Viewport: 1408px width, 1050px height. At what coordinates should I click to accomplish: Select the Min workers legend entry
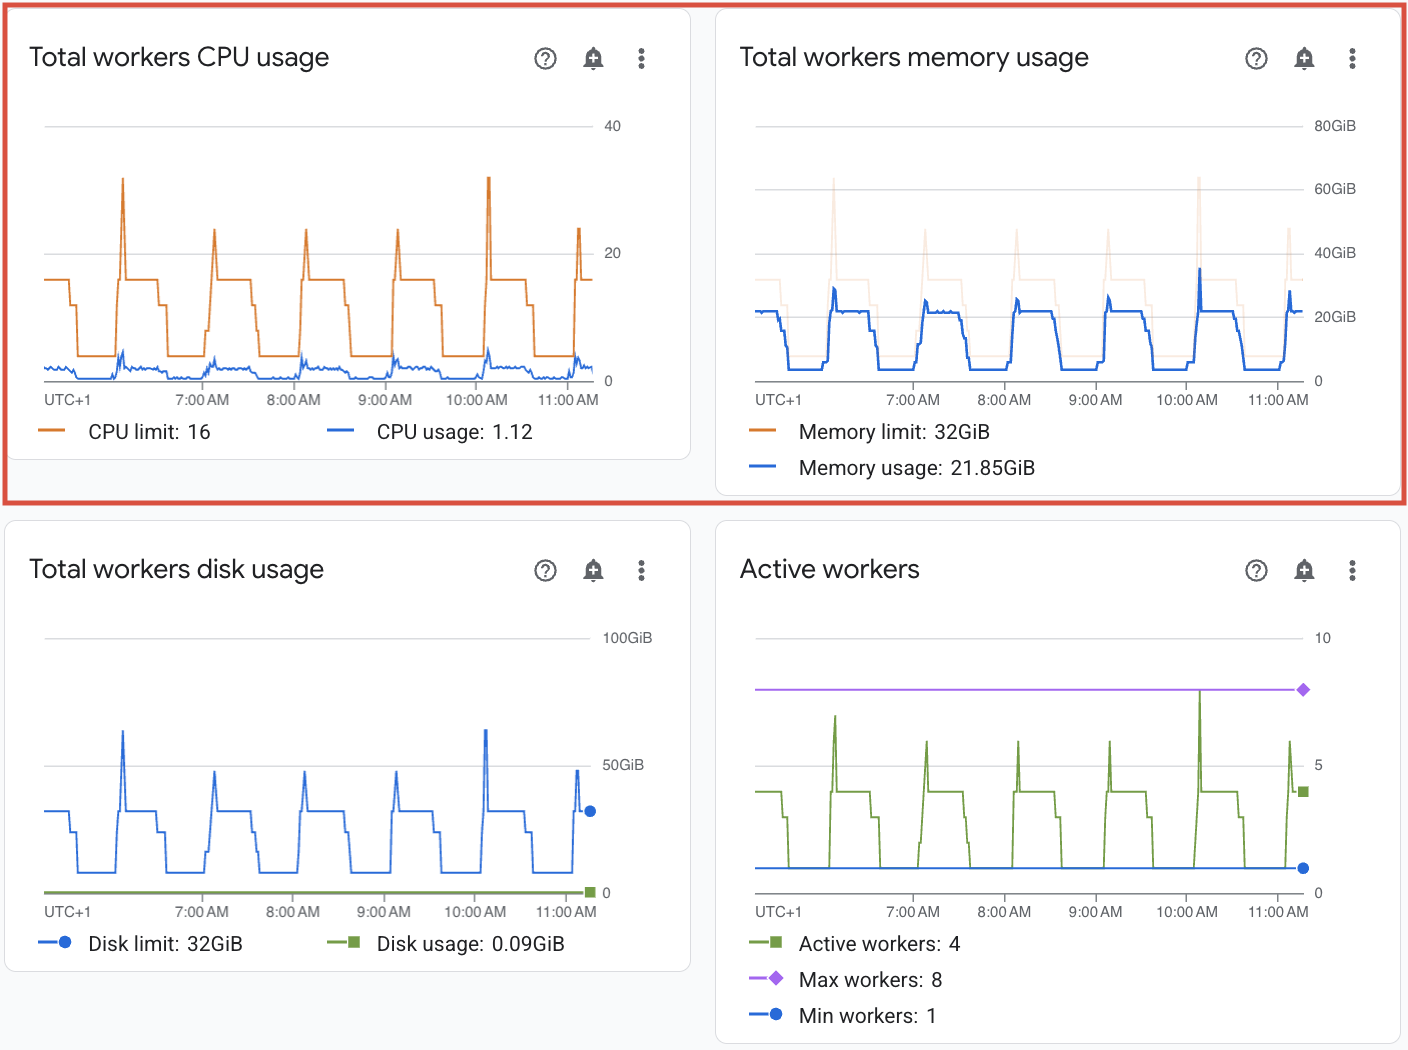843,1016
